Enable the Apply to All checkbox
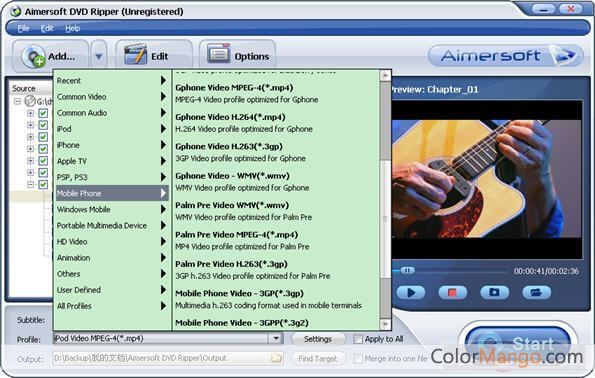 pyautogui.click(x=358, y=339)
